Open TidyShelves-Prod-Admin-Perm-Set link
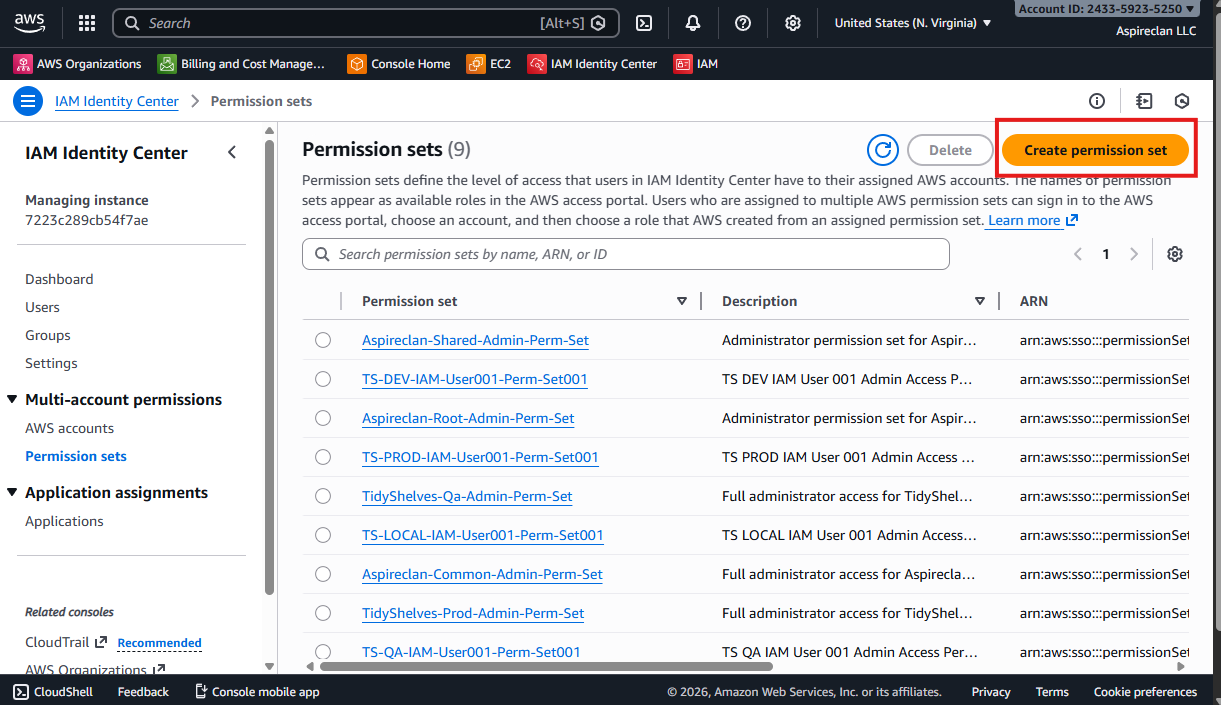Viewport: 1221px width, 705px height. point(473,613)
